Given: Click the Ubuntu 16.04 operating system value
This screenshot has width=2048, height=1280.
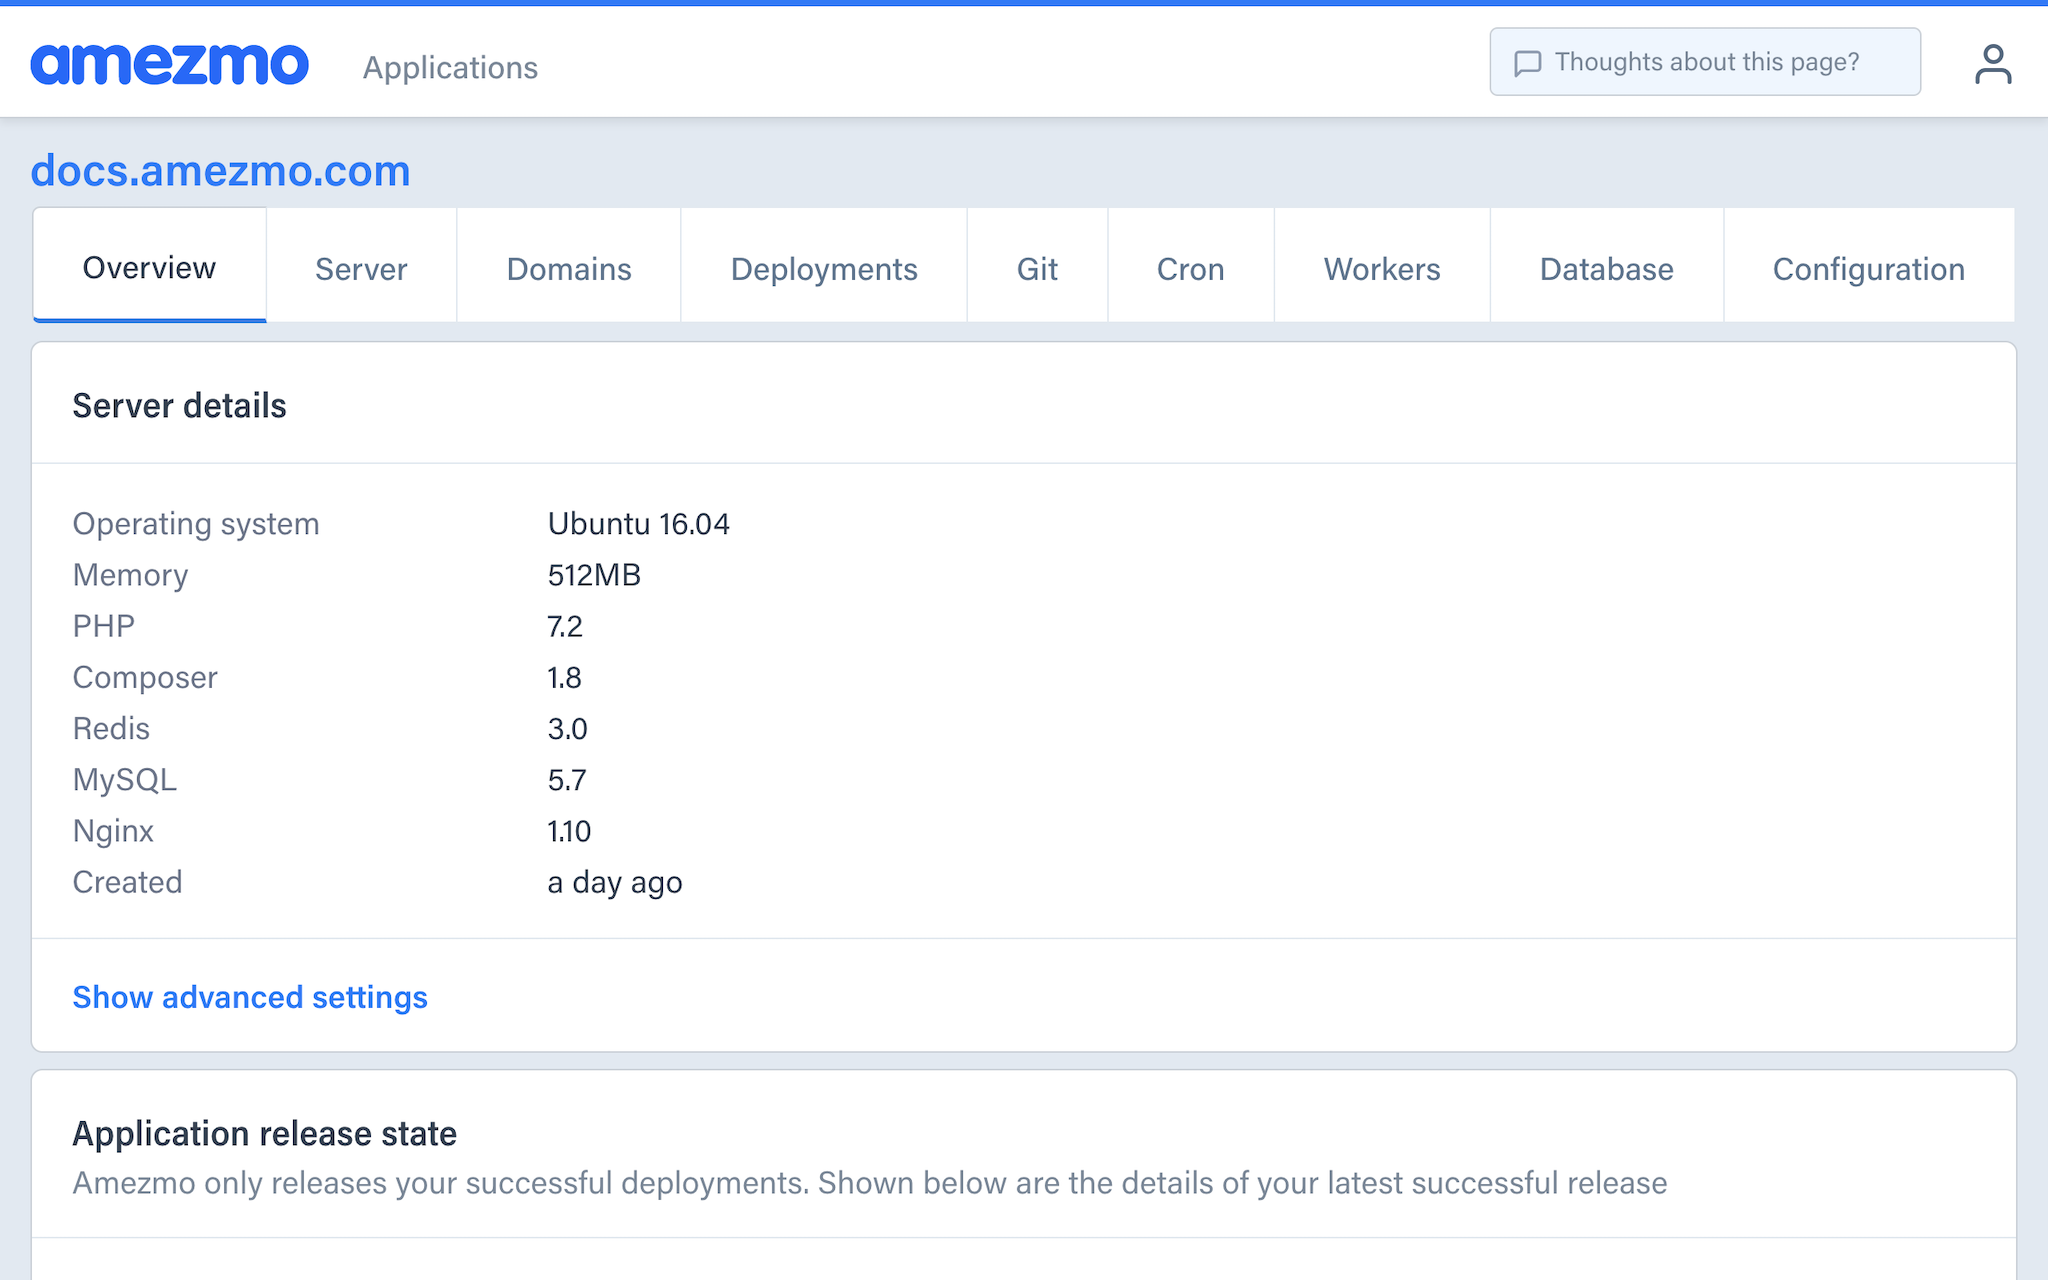Looking at the screenshot, I should point(638,524).
